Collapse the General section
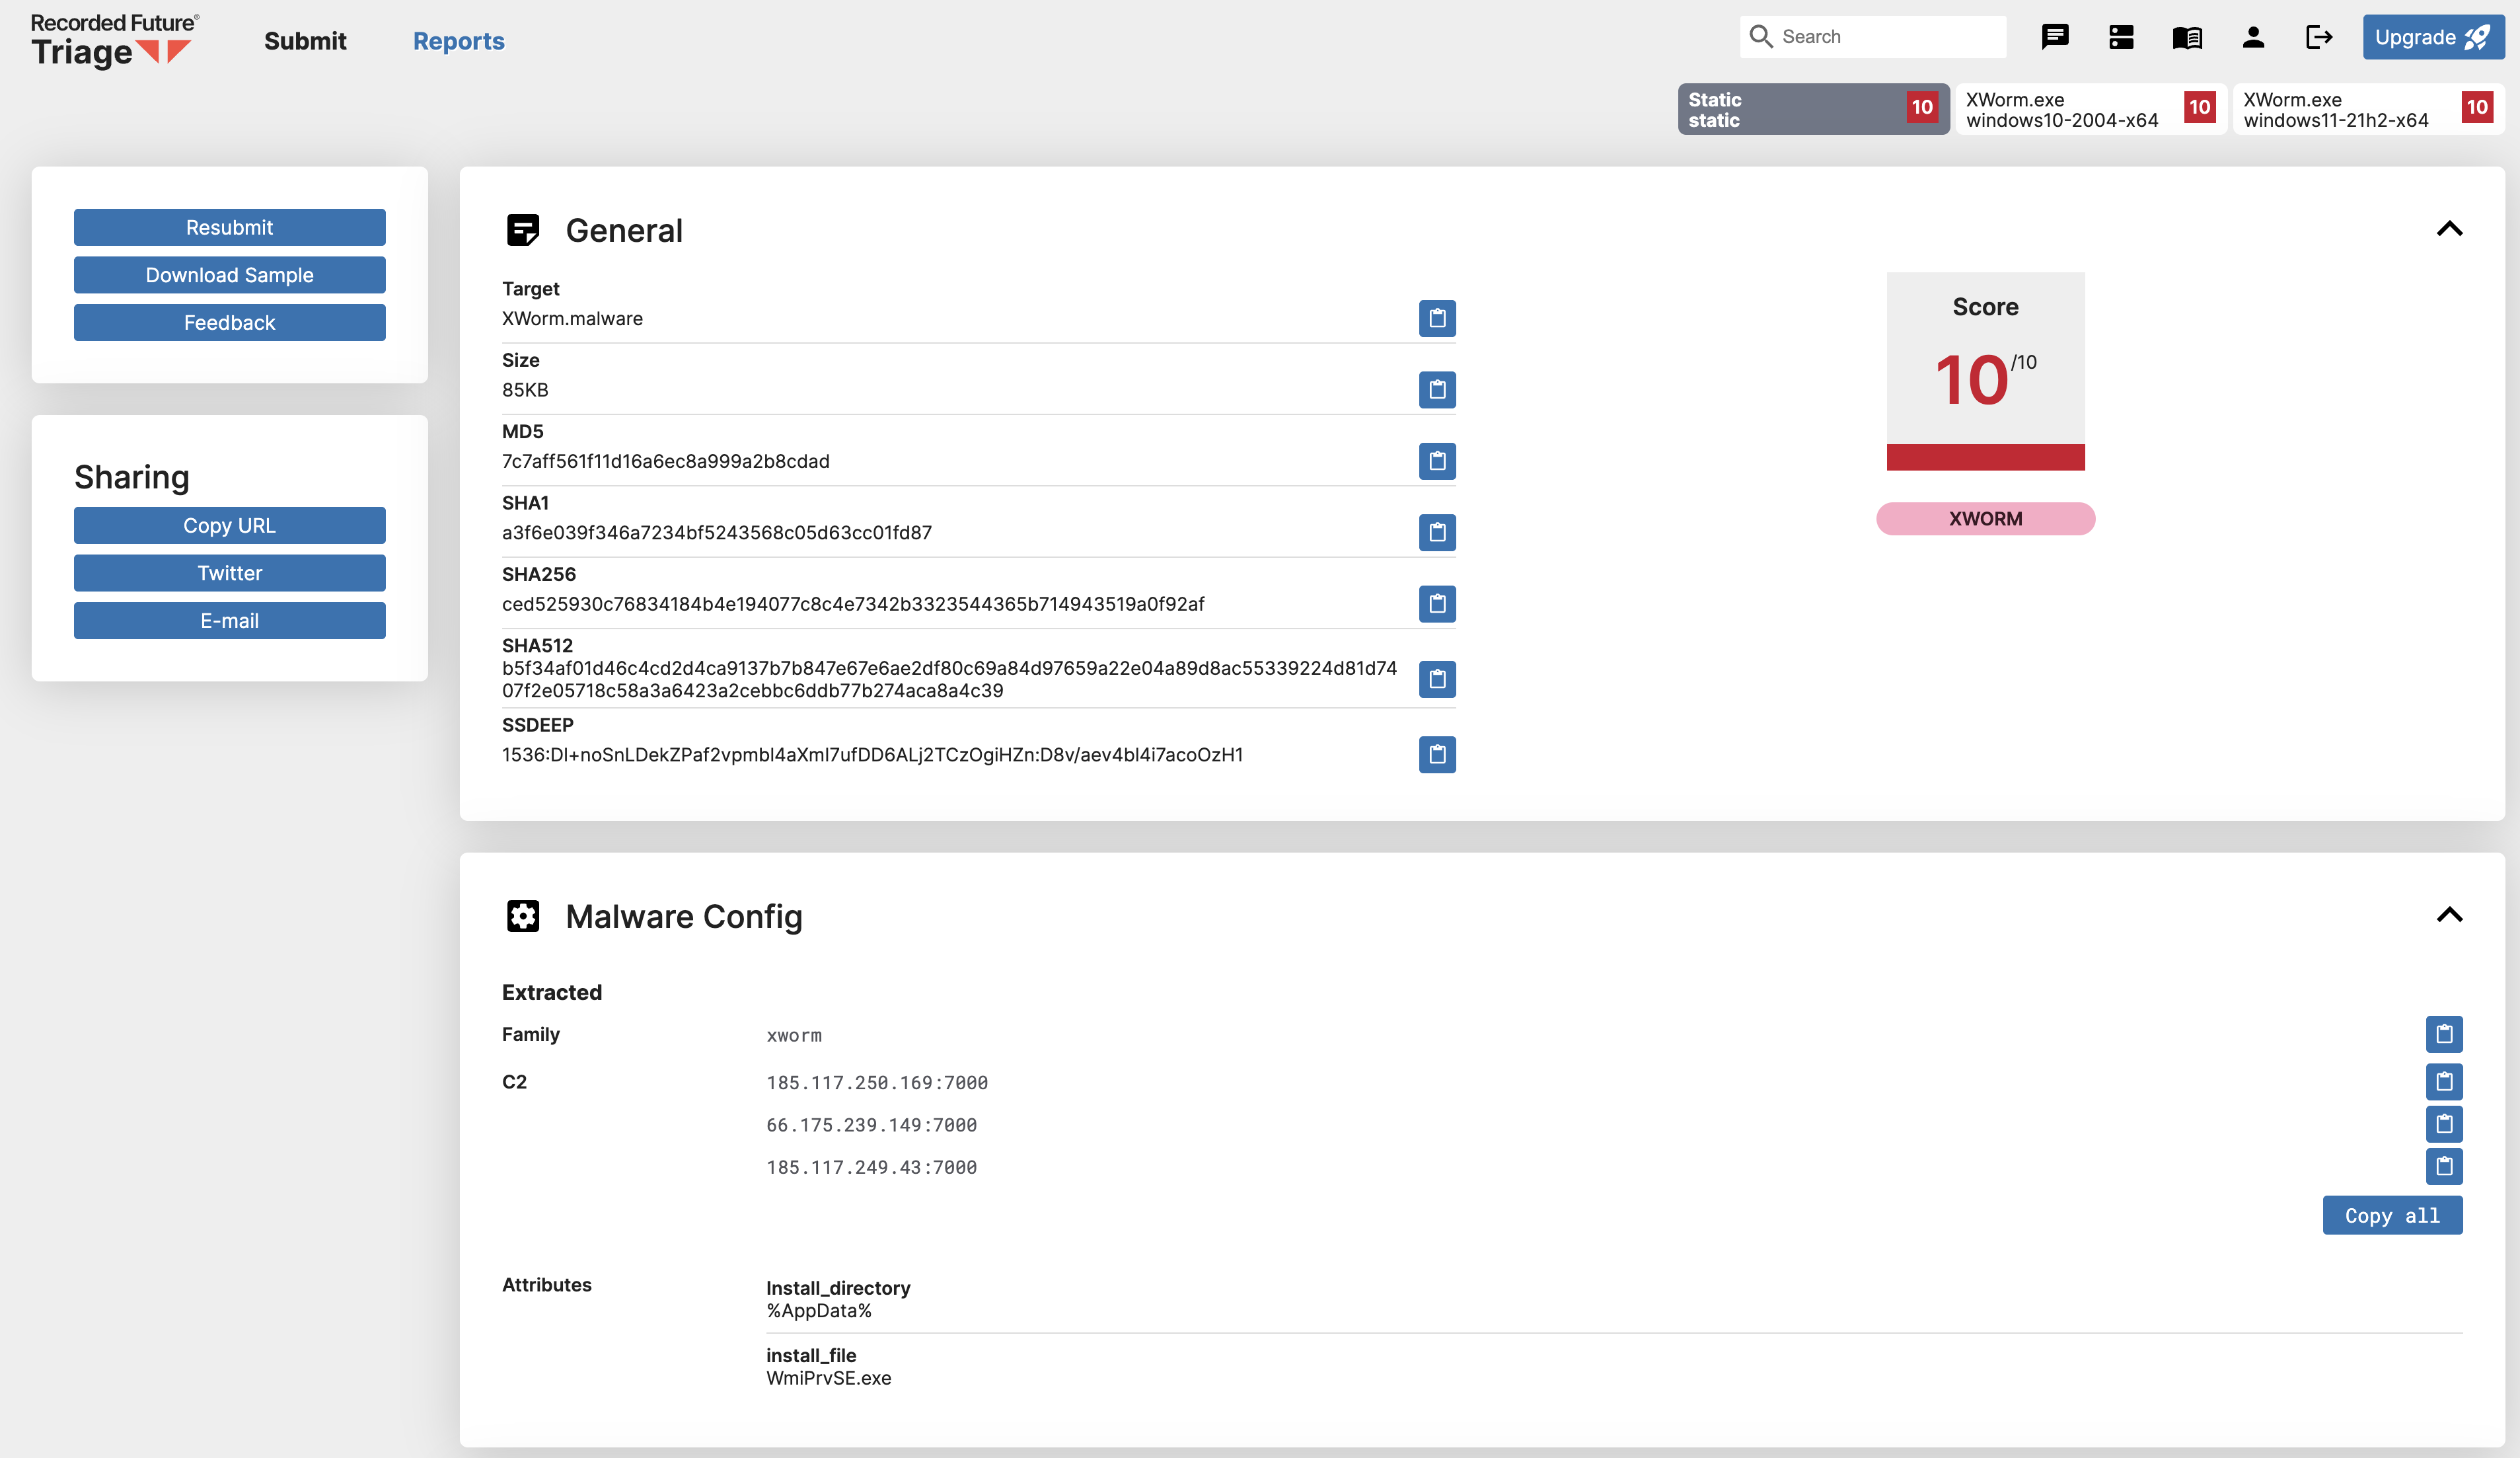The width and height of the screenshot is (2520, 1458). [2449, 229]
